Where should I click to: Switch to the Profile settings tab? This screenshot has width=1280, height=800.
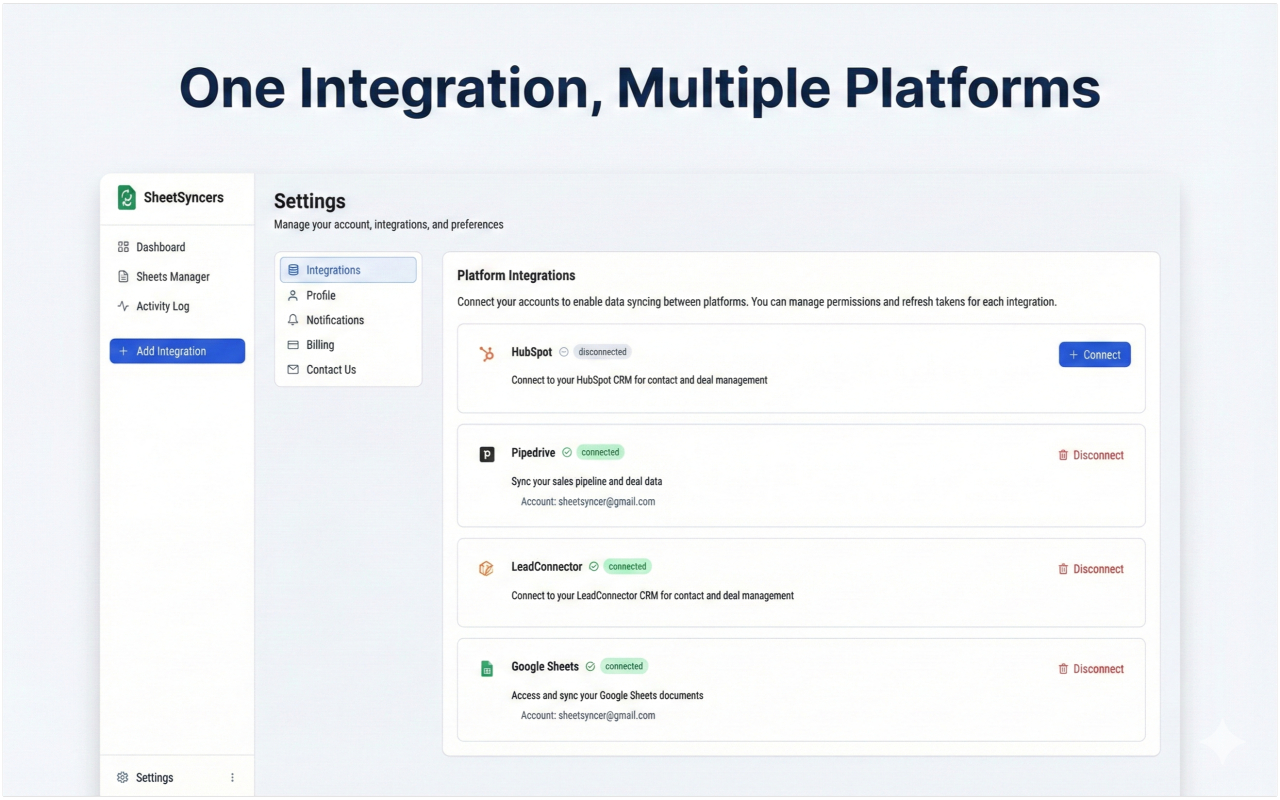click(320, 295)
